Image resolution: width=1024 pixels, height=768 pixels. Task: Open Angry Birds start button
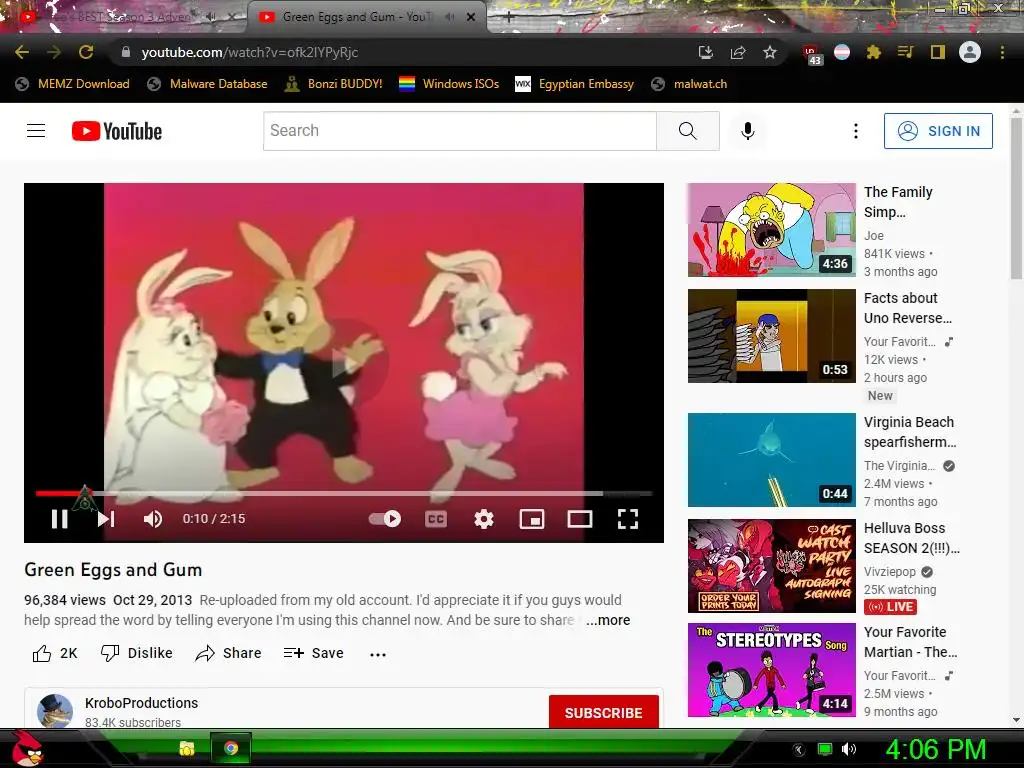(x=27, y=748)
